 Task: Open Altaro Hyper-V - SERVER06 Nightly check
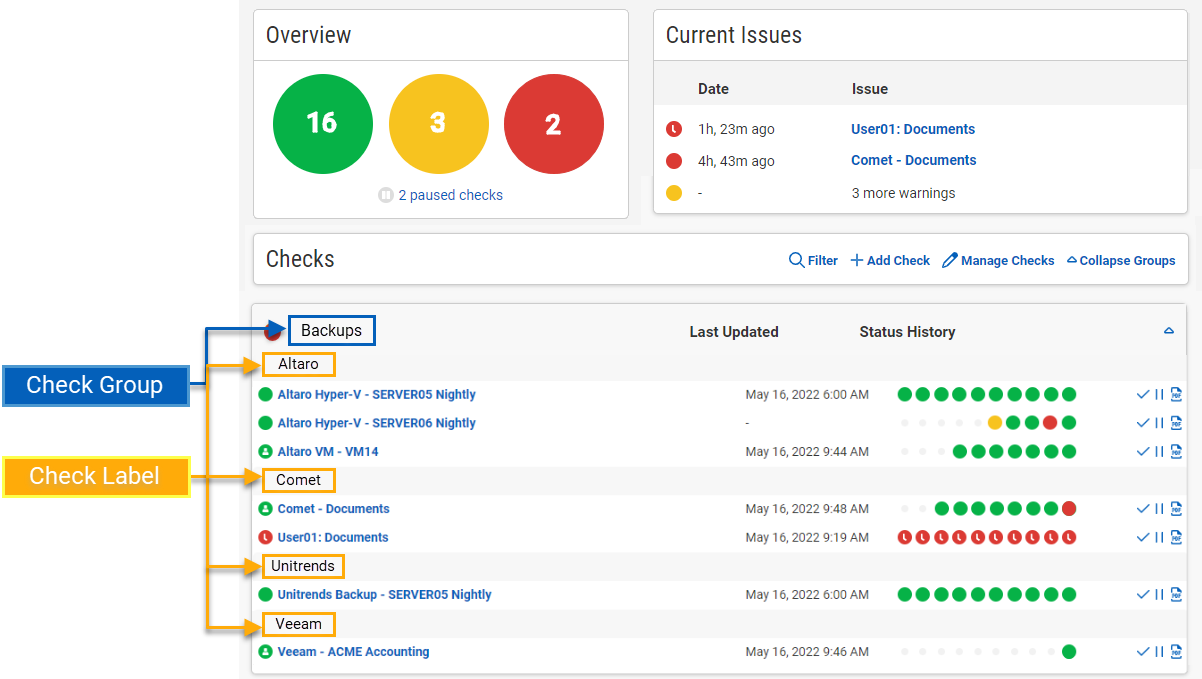(x=377, y=423)
